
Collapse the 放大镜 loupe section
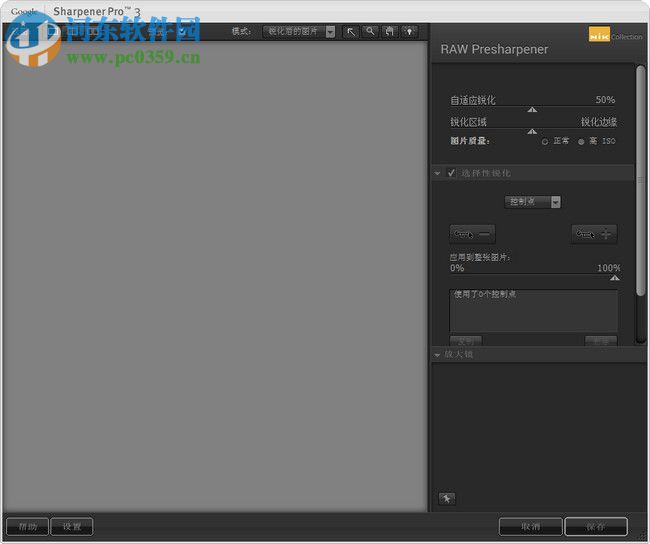[437, 355]
